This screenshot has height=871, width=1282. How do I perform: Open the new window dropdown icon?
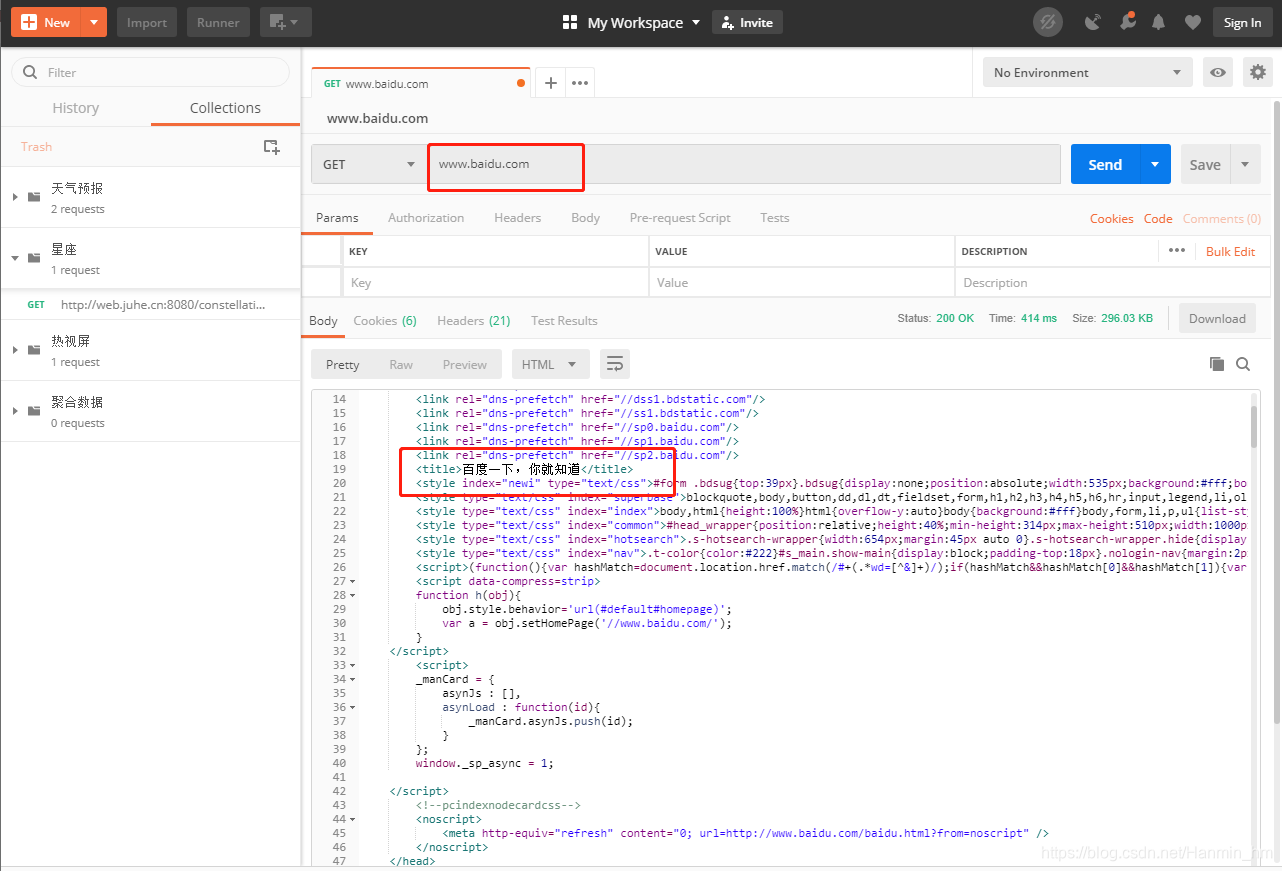(285, 22)
